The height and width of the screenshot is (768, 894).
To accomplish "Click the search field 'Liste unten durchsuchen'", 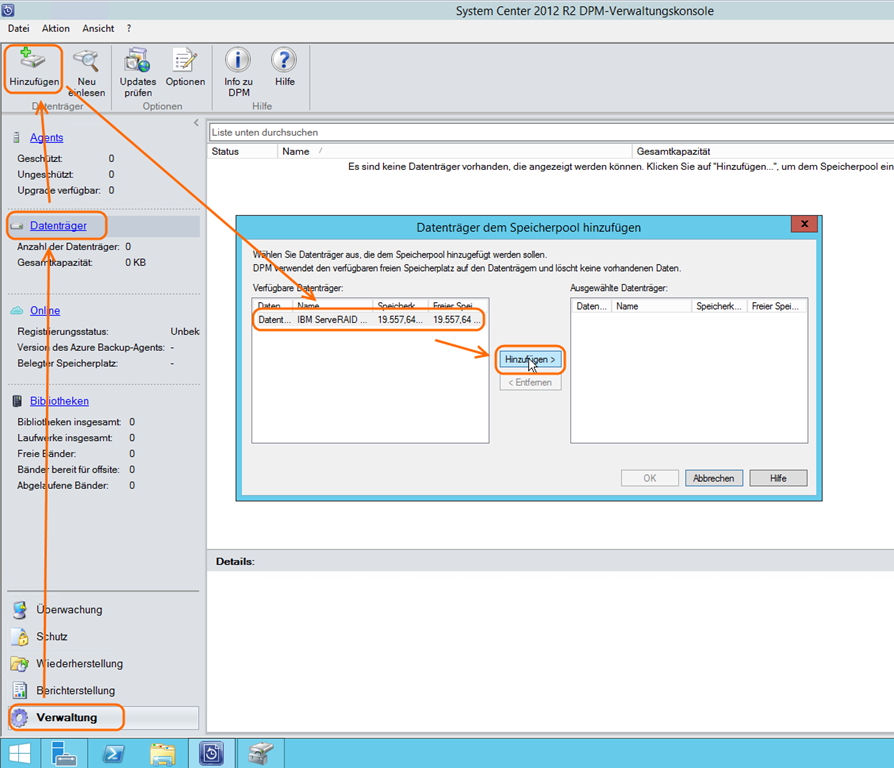I will [x=550, y=132].
